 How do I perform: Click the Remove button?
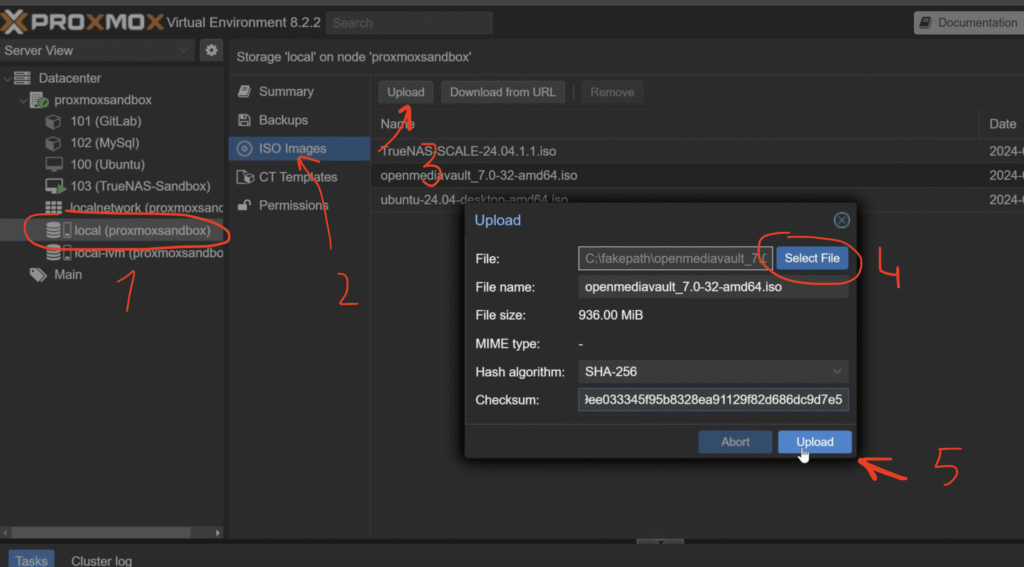[x=612, y=92]
